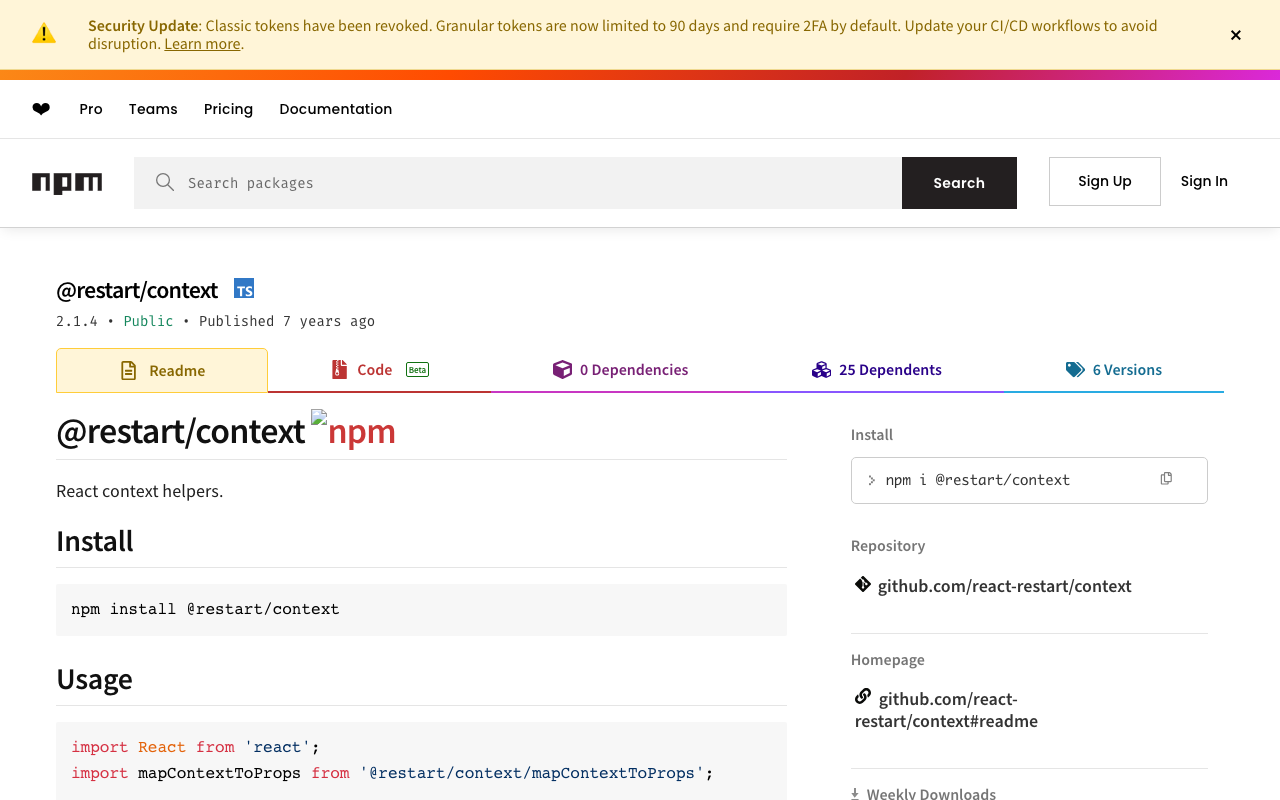1280x800 pixels.
Task: Open the Learn more link
Action: click(202, 44)
